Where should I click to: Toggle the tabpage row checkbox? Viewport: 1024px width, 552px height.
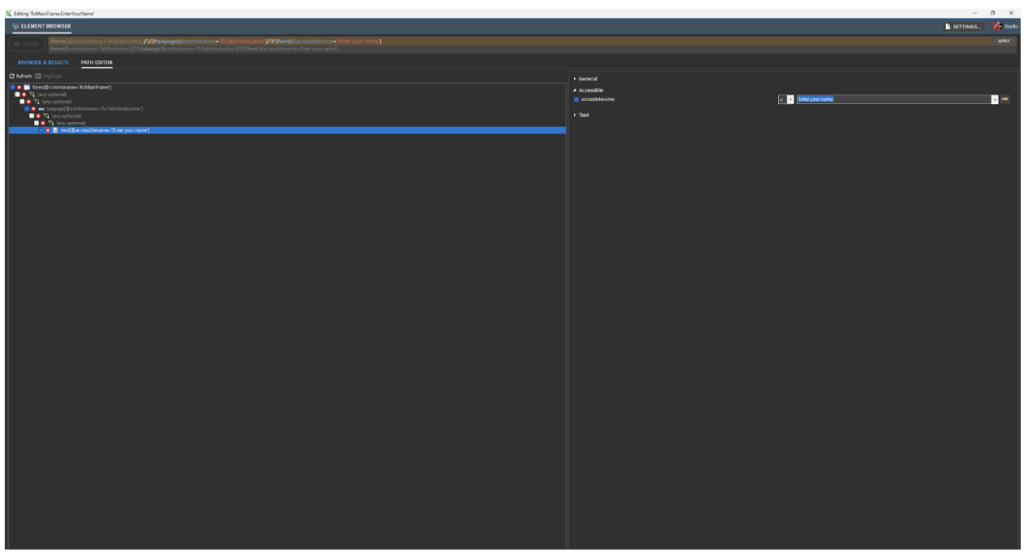[27, 109]
